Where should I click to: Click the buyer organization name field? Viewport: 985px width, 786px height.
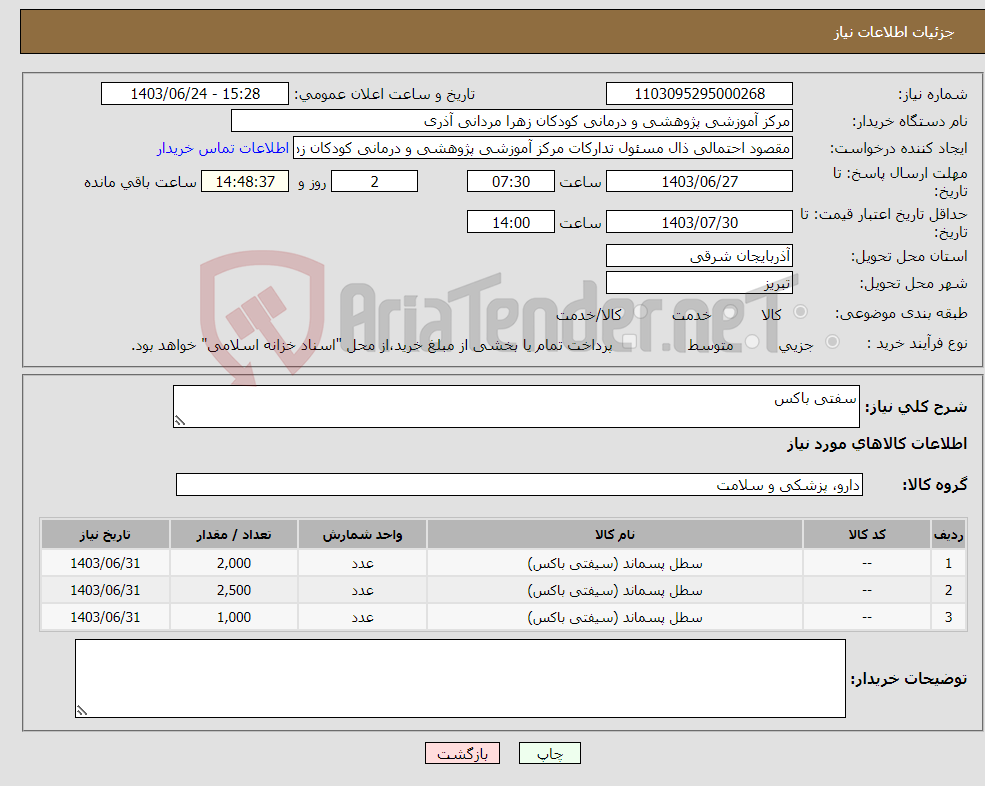pos(512,121)
